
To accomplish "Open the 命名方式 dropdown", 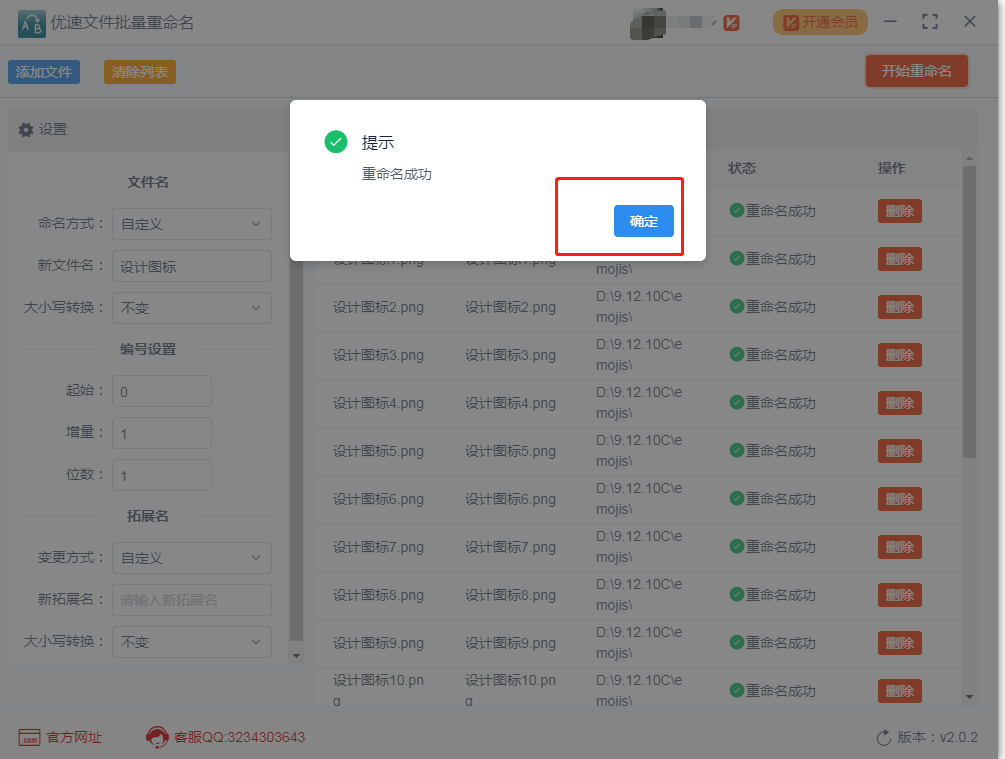I will pos(192,224).
